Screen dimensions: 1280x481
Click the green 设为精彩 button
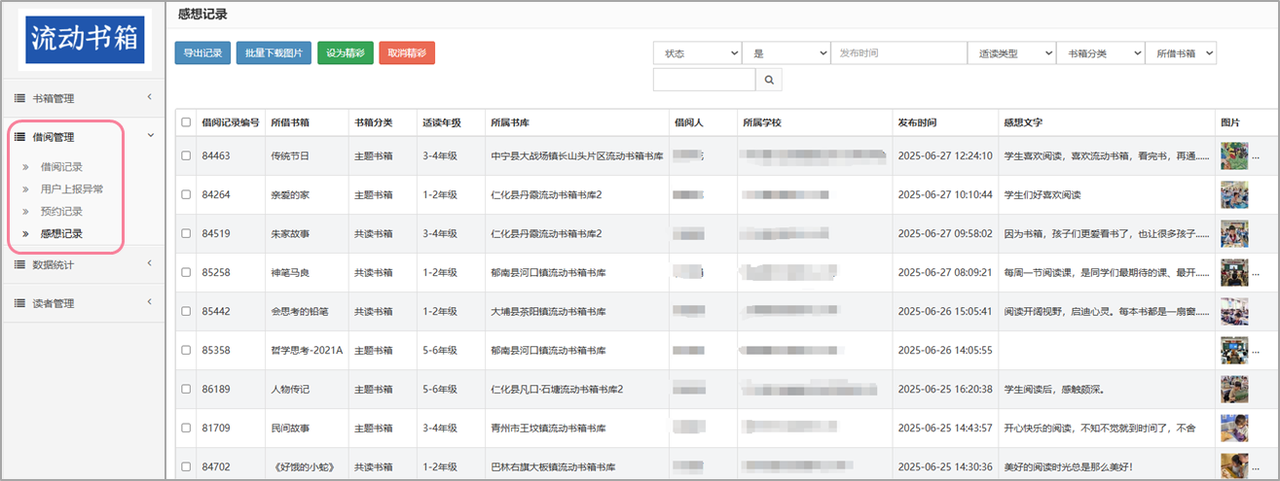345,53
